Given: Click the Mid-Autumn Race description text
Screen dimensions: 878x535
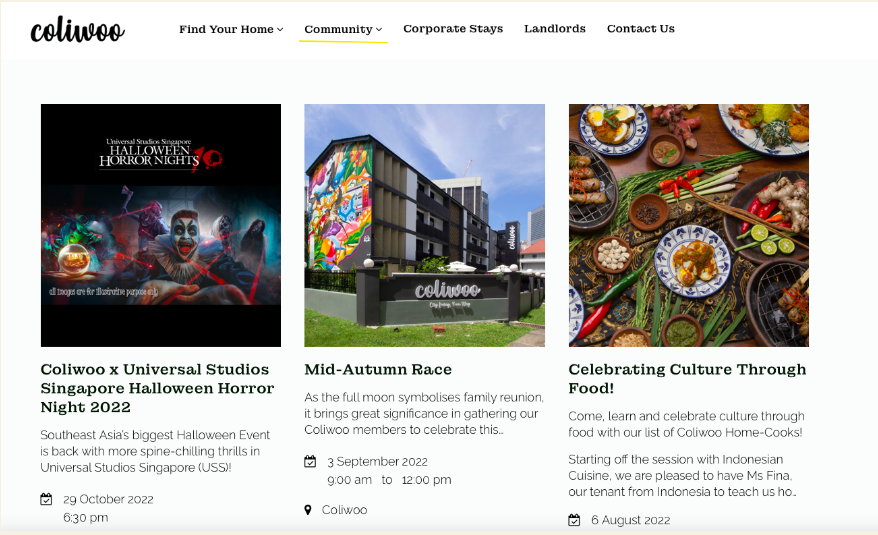Looking at the screenshot, I should (424, 413).
